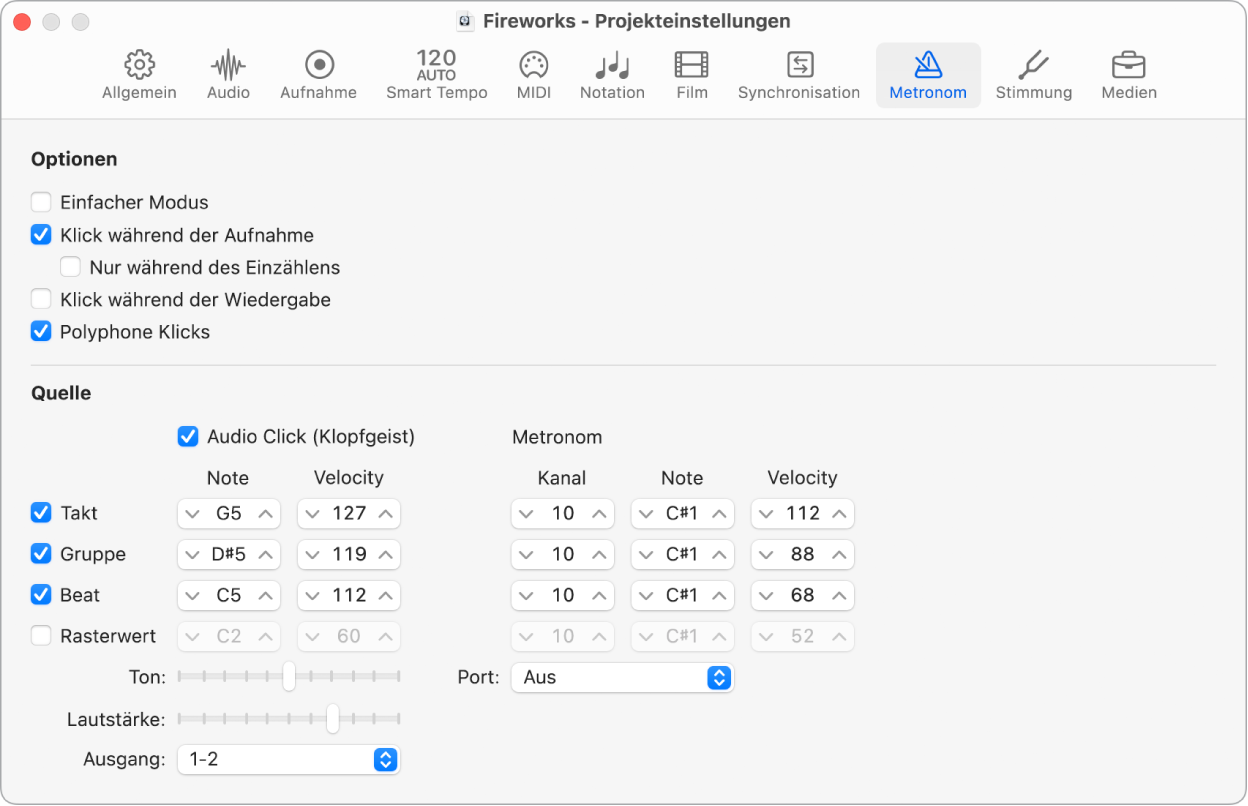
Task: Open the Allgemein settings gear icon
Action: coord(139,65)
